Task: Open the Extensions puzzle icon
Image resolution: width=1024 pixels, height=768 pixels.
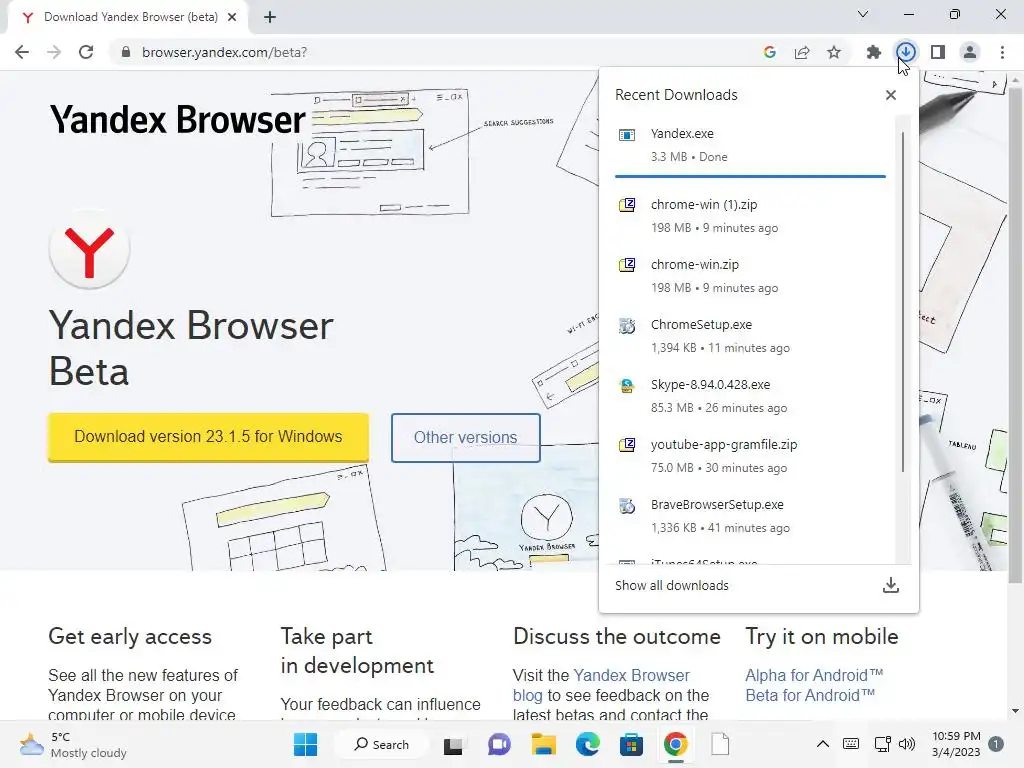Action: click(x=874, y=52)
